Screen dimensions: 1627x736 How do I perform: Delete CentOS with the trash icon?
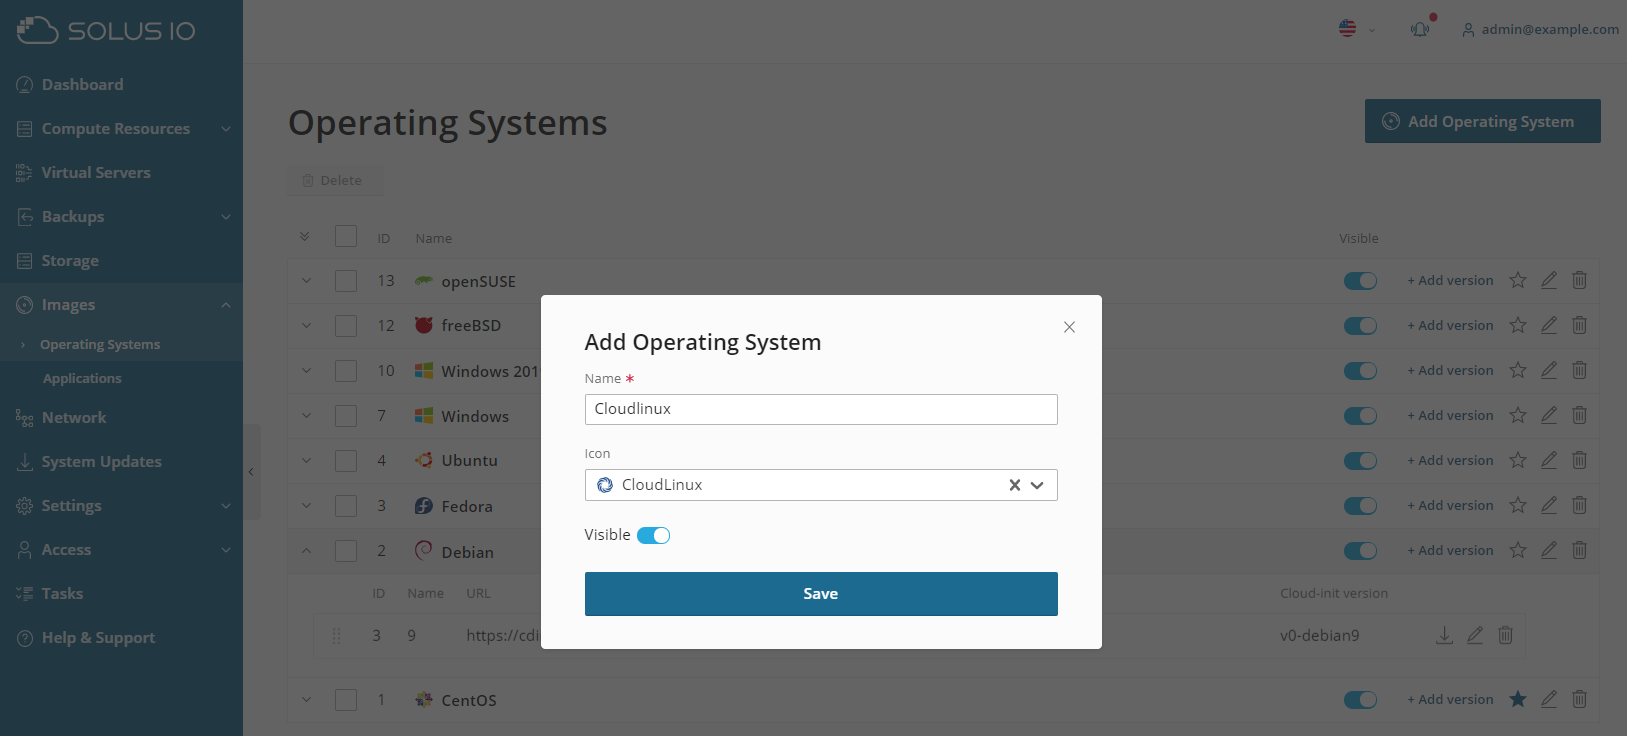[1580, 699]
